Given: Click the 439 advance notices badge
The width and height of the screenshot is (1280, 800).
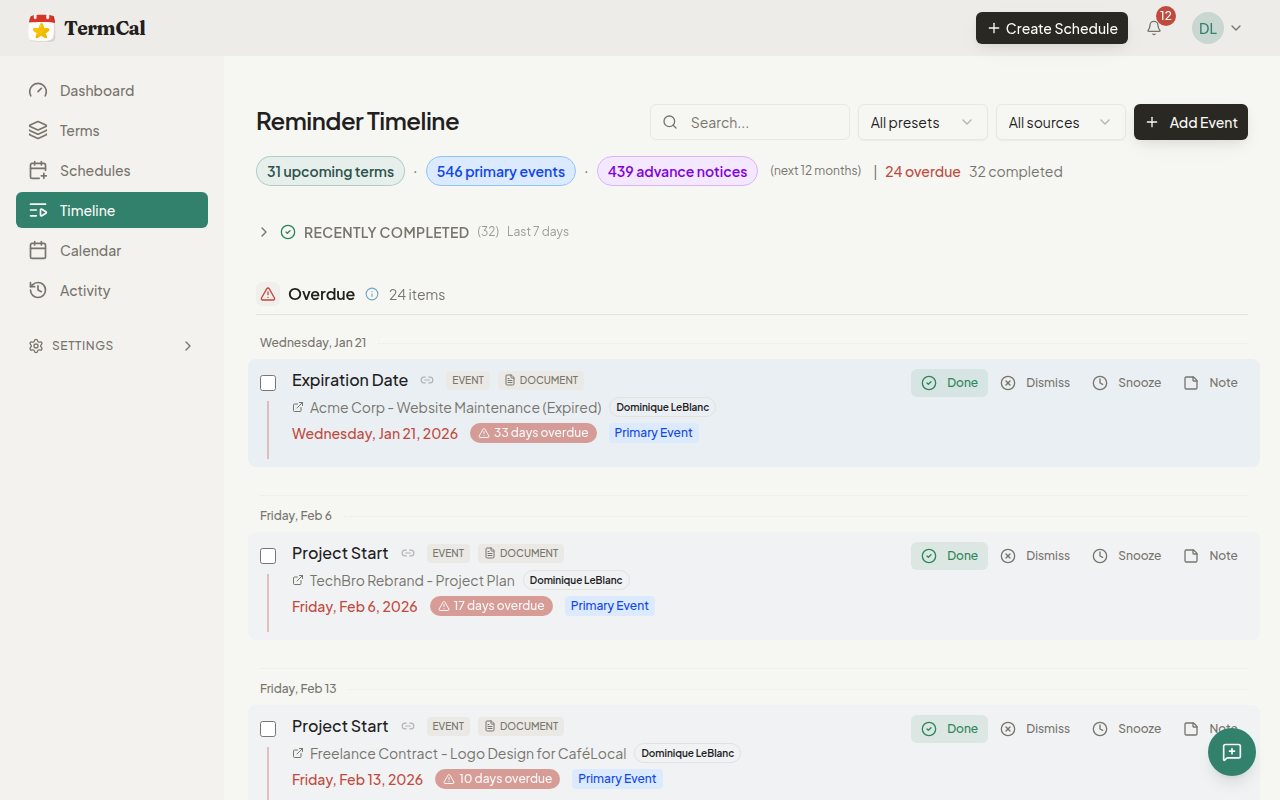Looking at the screenshot, I should point(677,171).
